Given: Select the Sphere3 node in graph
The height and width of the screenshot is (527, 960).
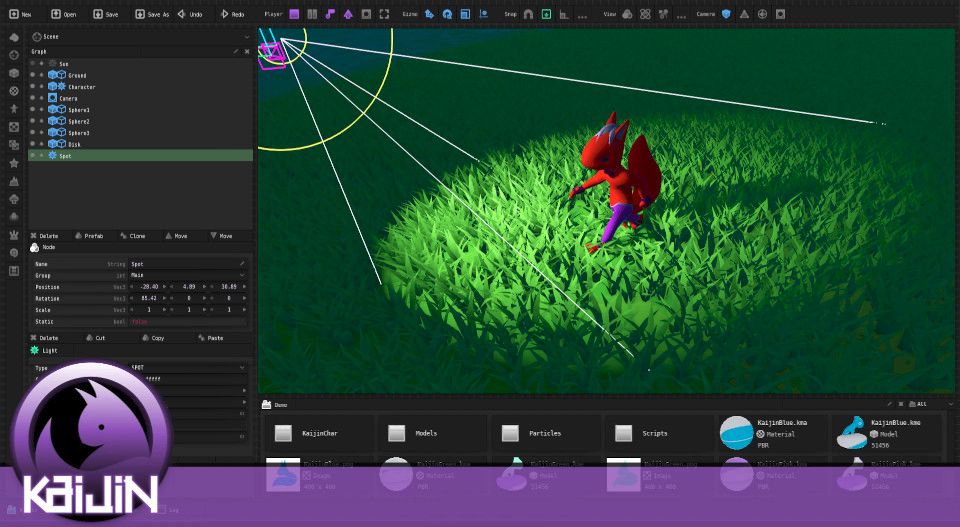Looking at the screenshot, I should 141,133.
